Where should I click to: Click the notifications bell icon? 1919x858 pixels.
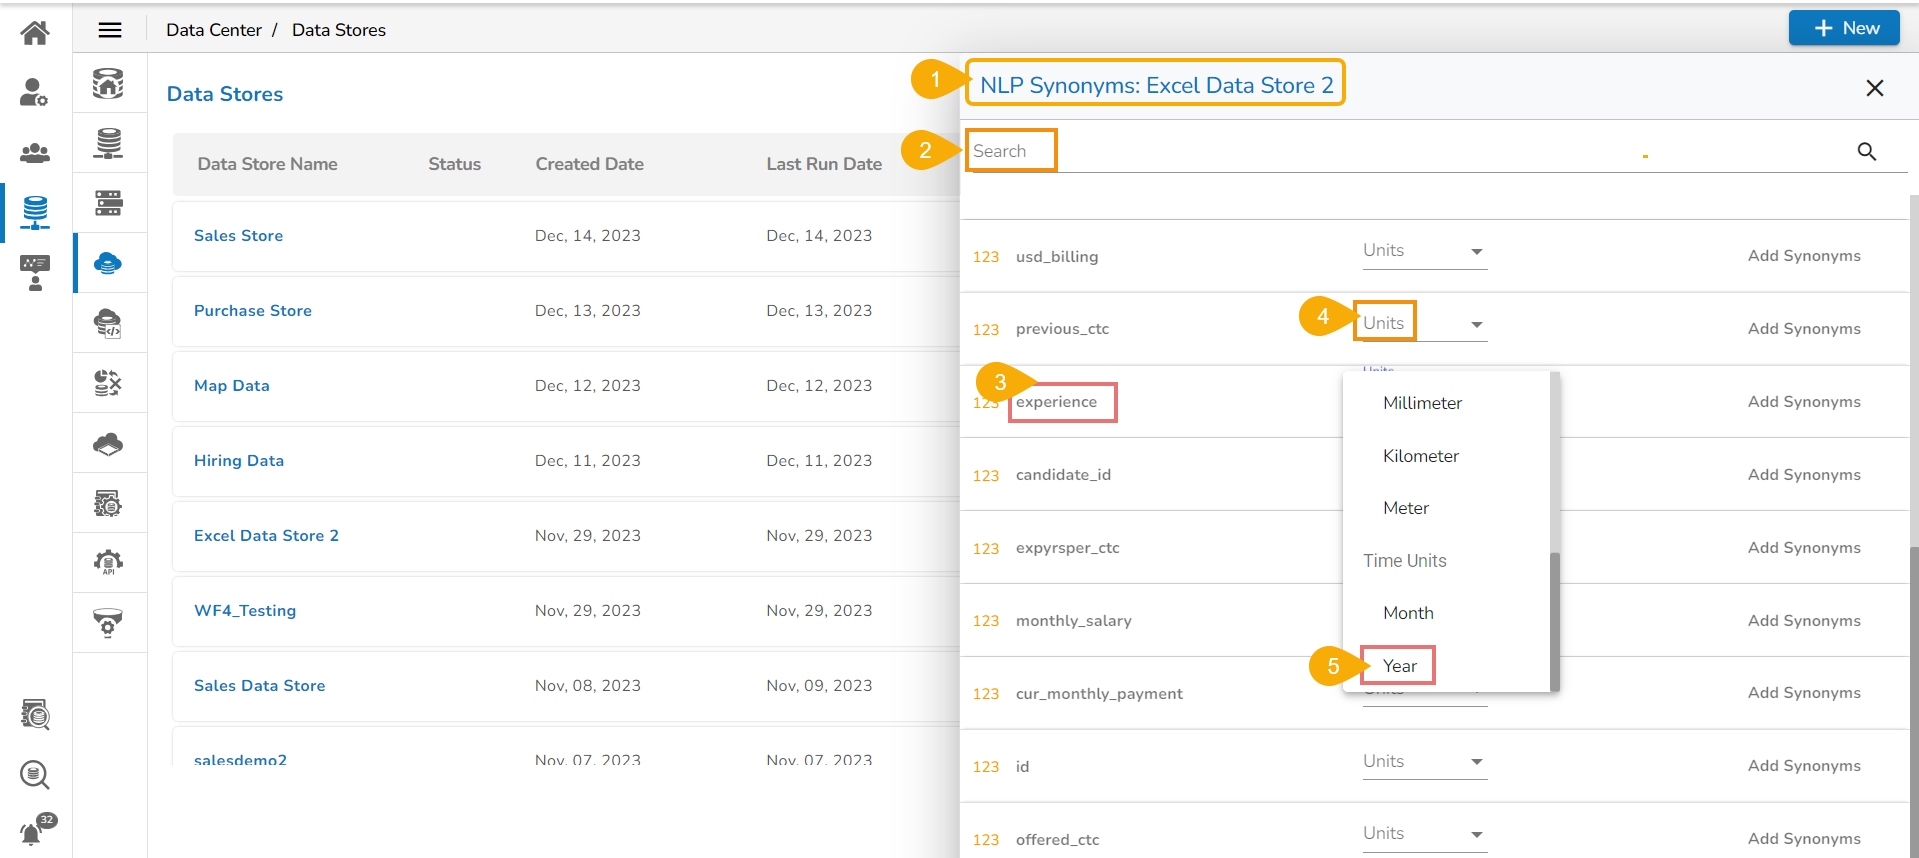pyautogui.click(x=34, y=831)
